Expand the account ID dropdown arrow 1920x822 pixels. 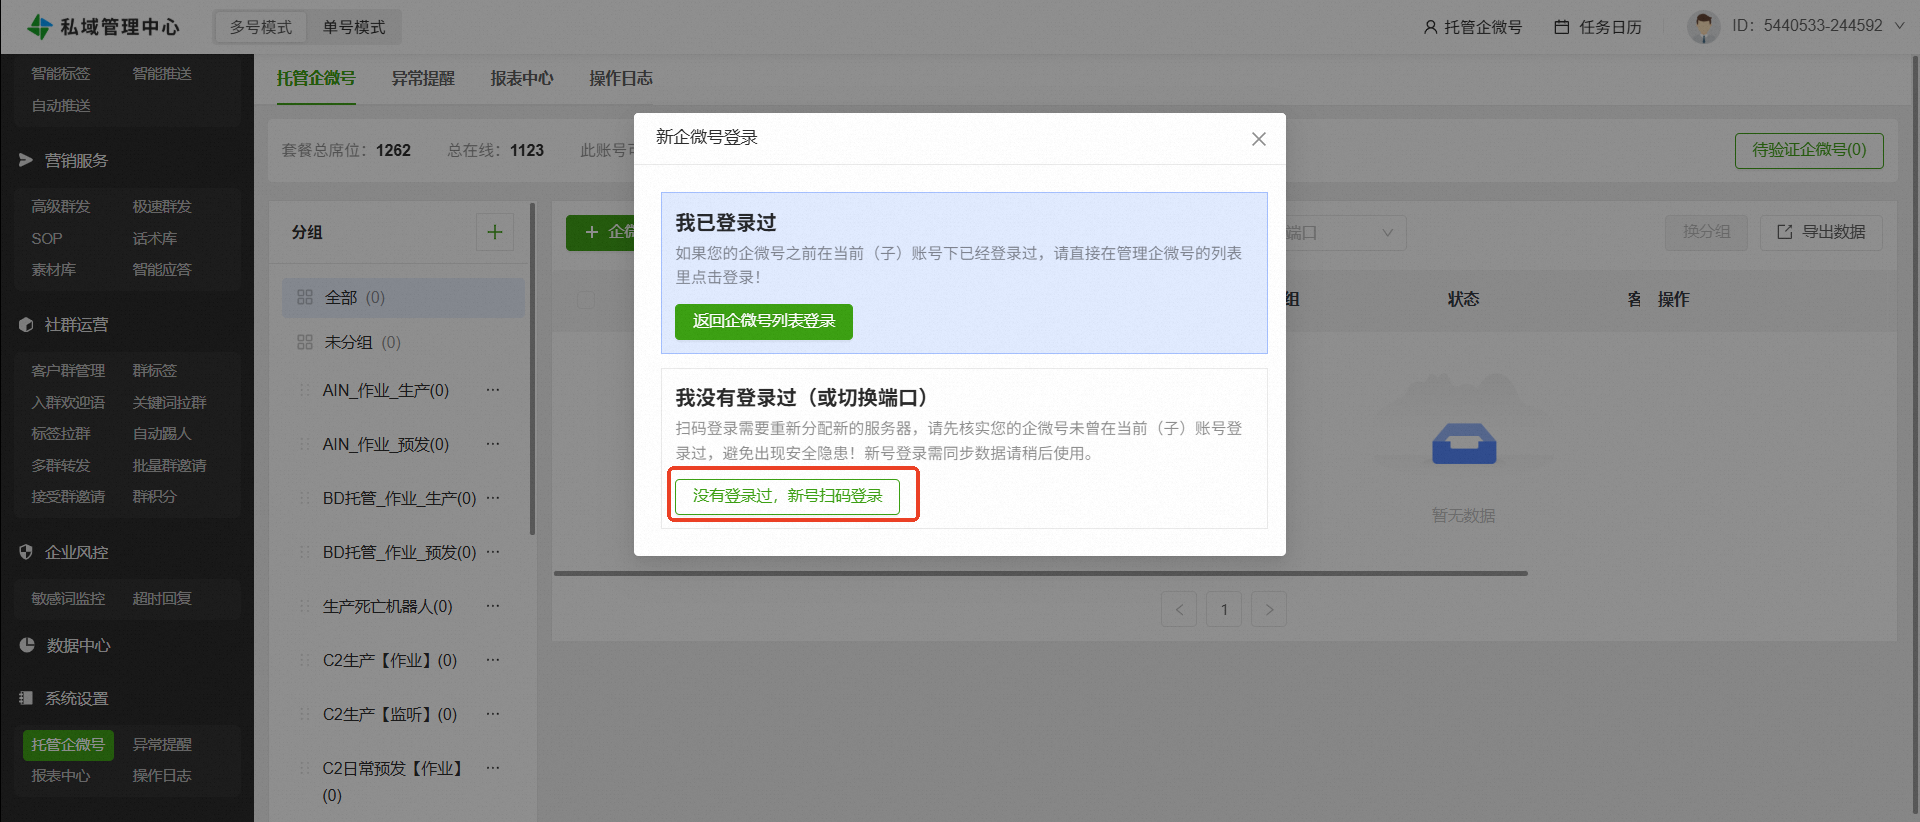1900,26
